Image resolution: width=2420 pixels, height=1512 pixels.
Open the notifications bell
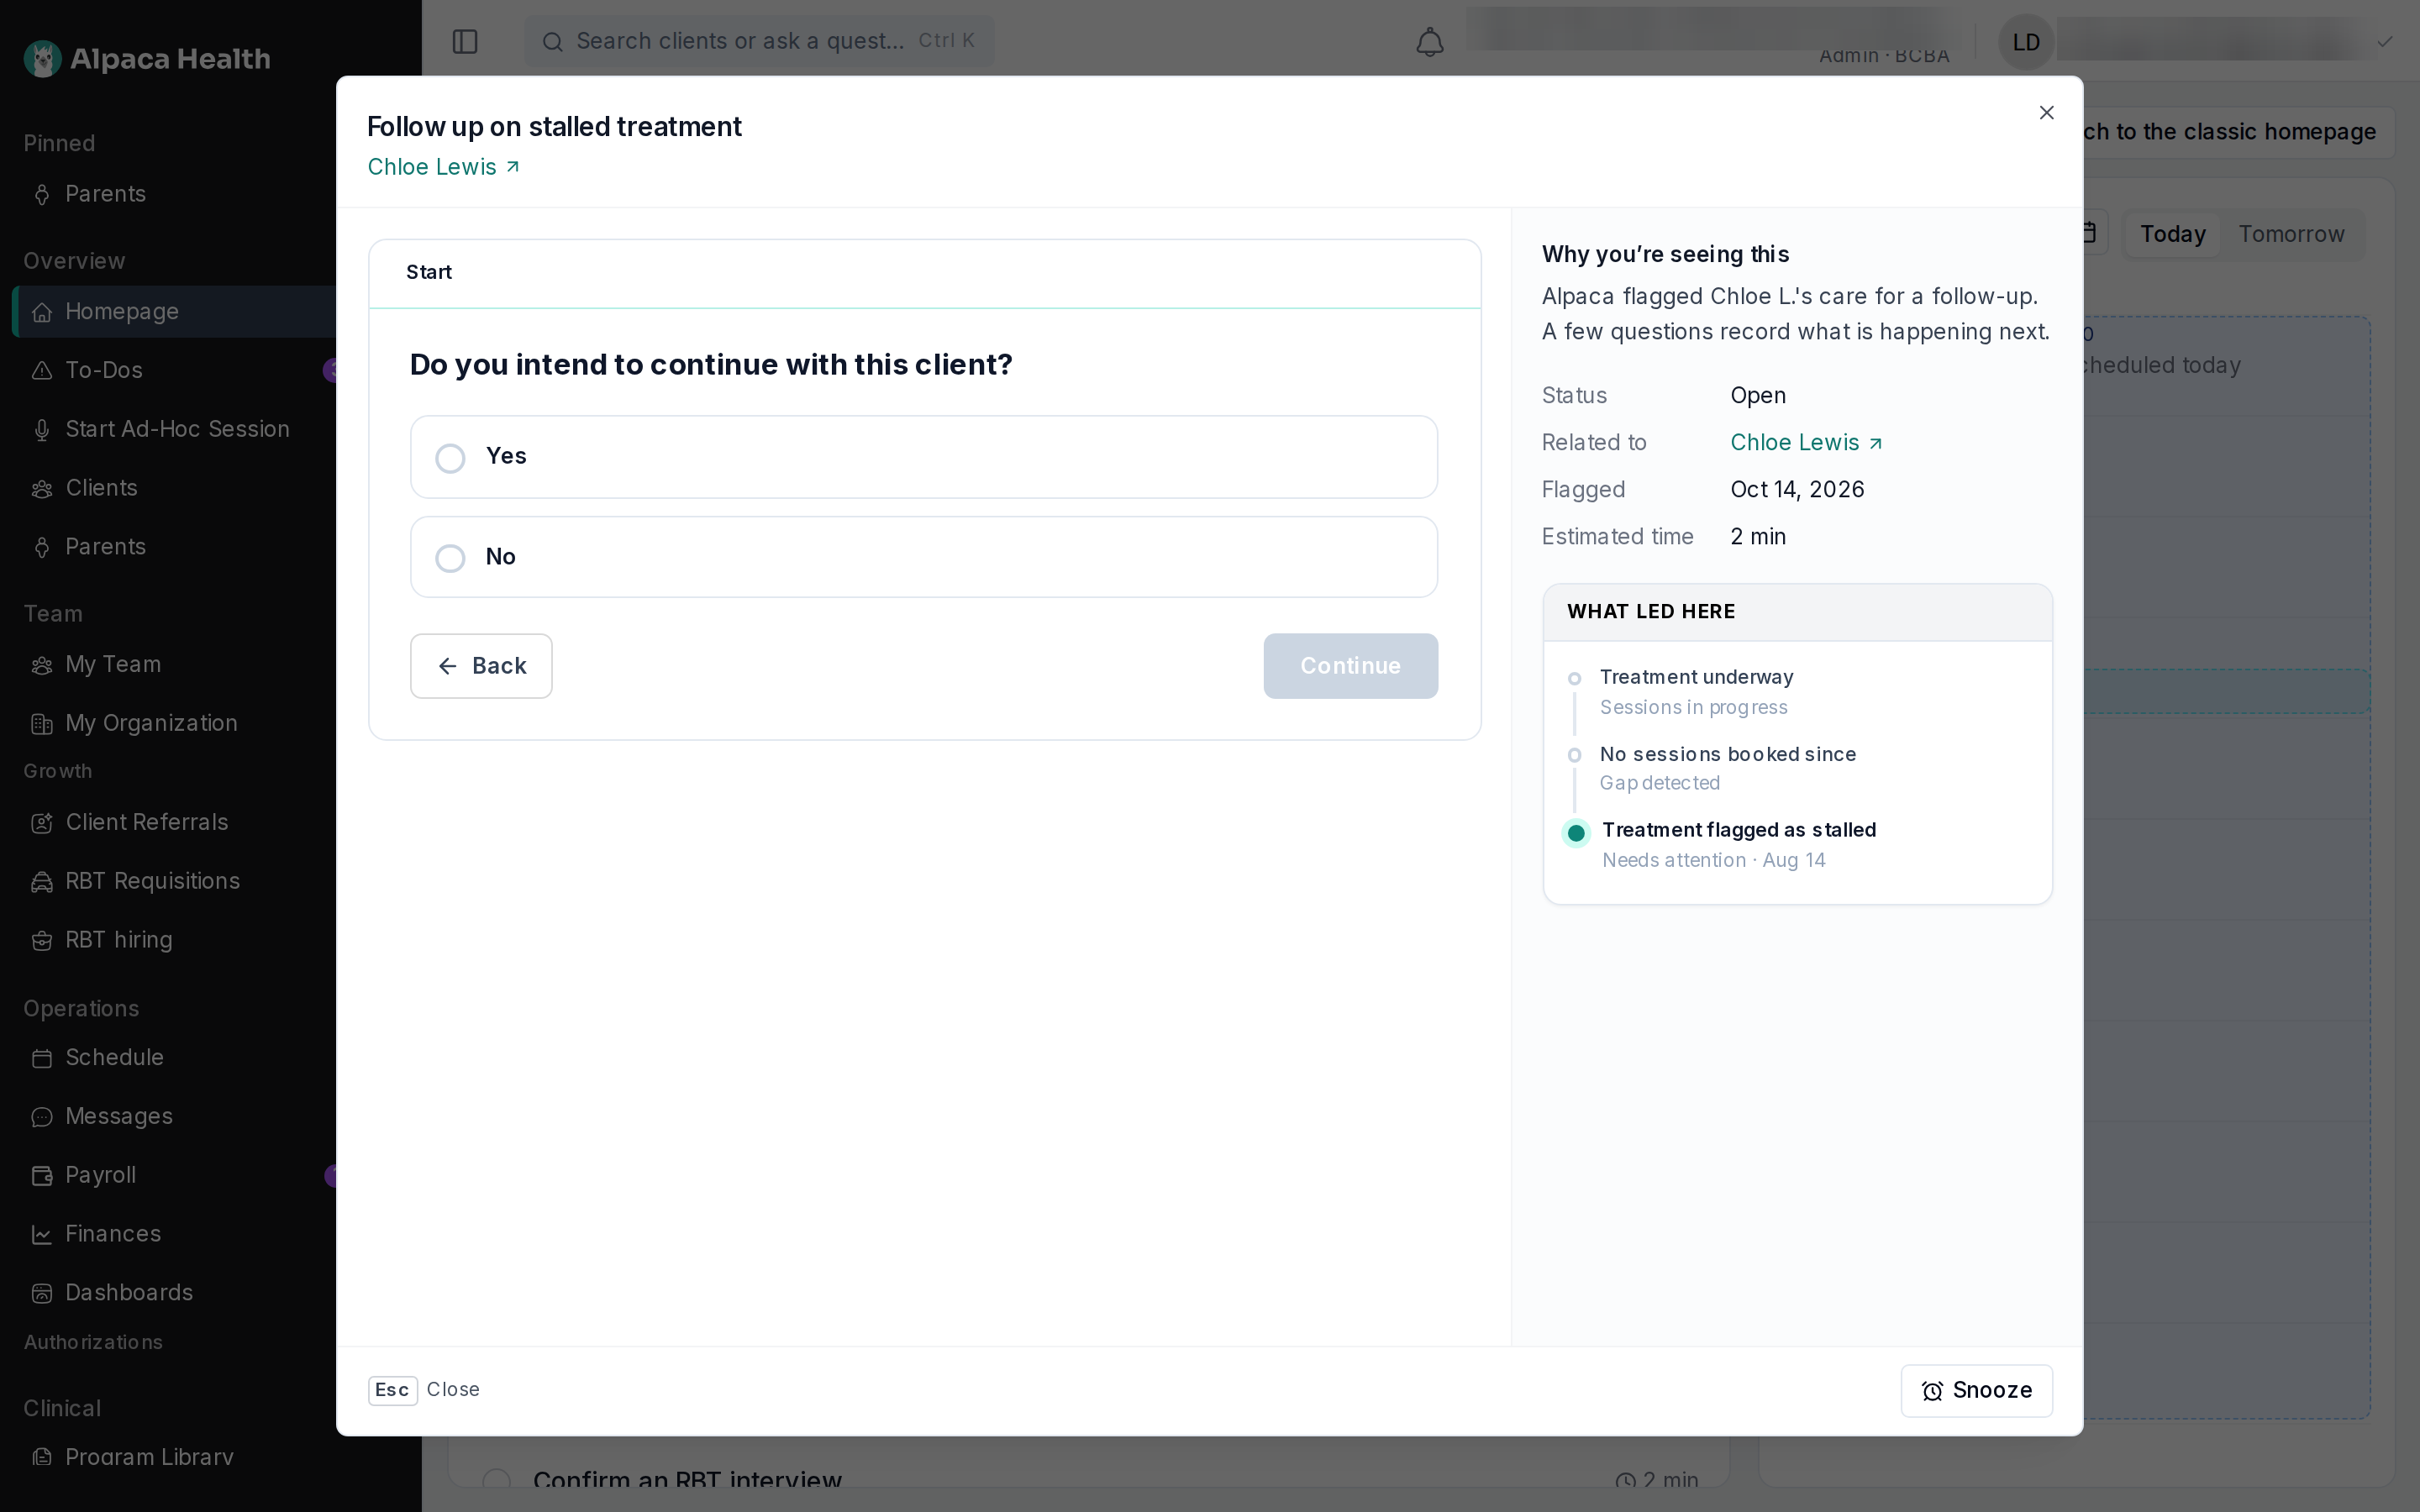pos(1429,41)
